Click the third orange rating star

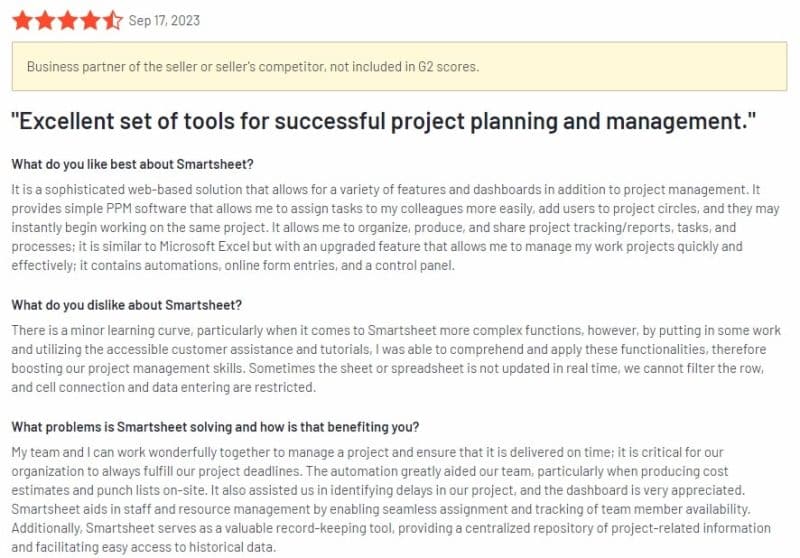(67, 21)
